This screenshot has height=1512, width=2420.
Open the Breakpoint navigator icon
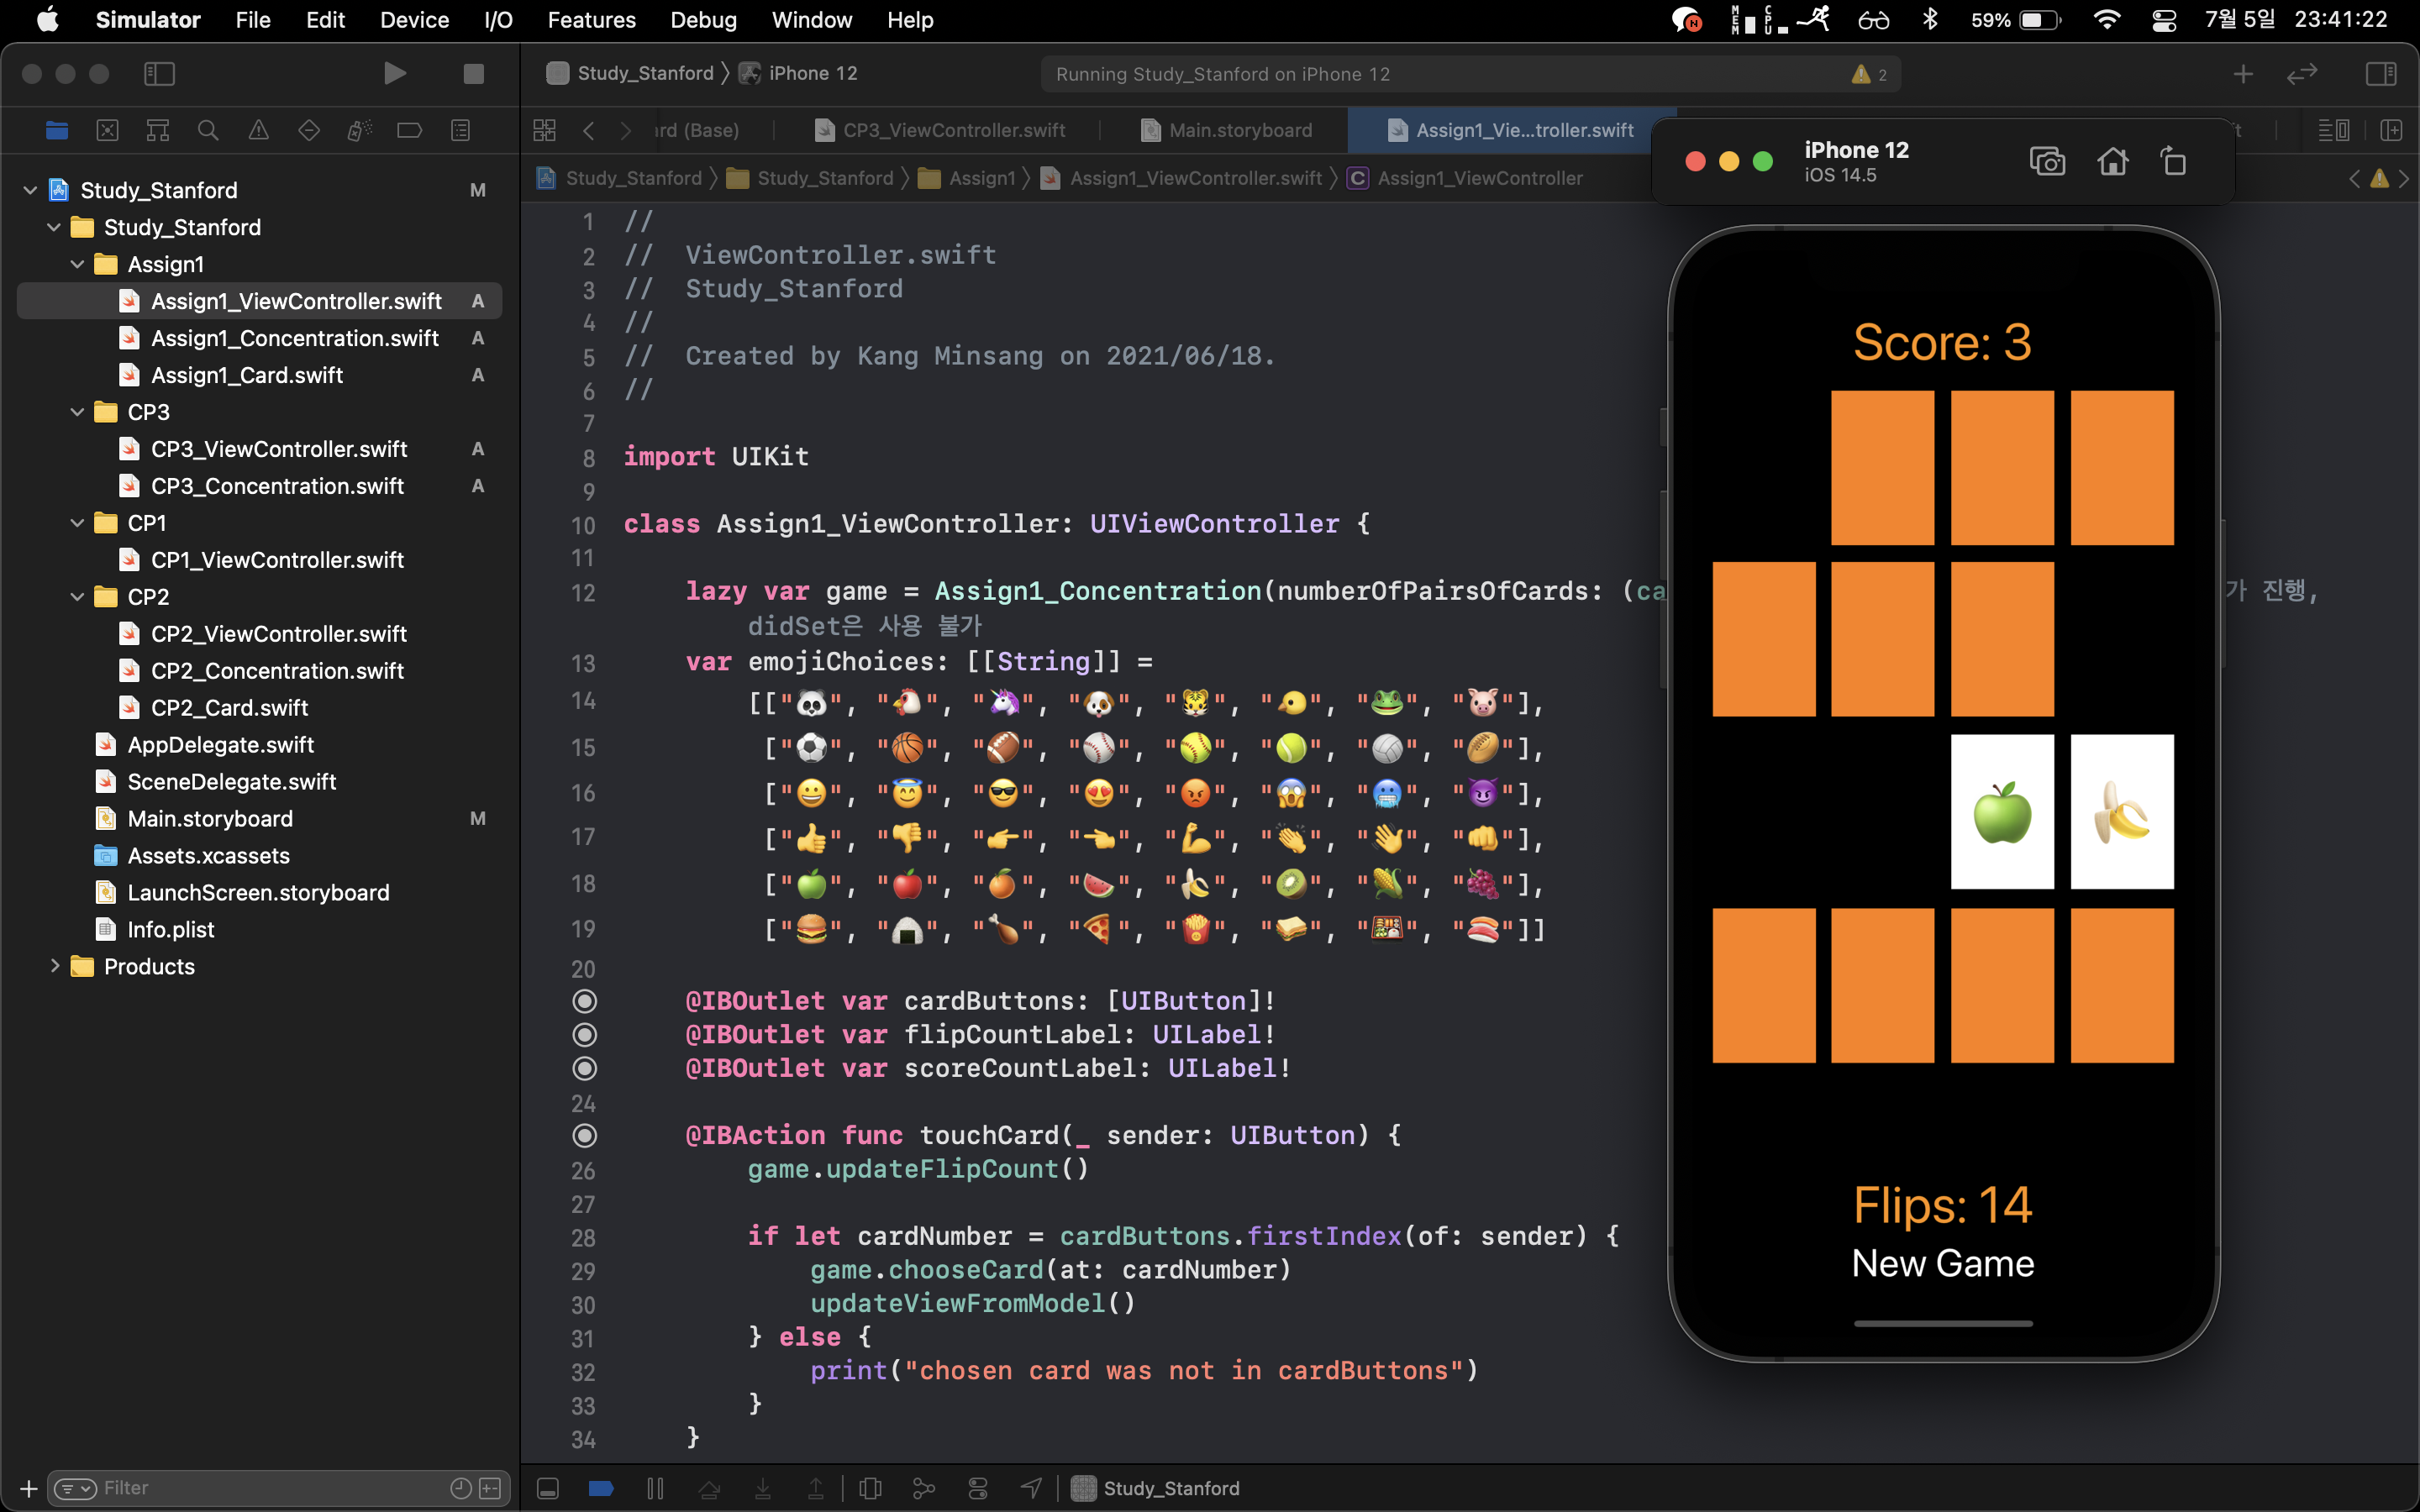(x=409, y=130)
